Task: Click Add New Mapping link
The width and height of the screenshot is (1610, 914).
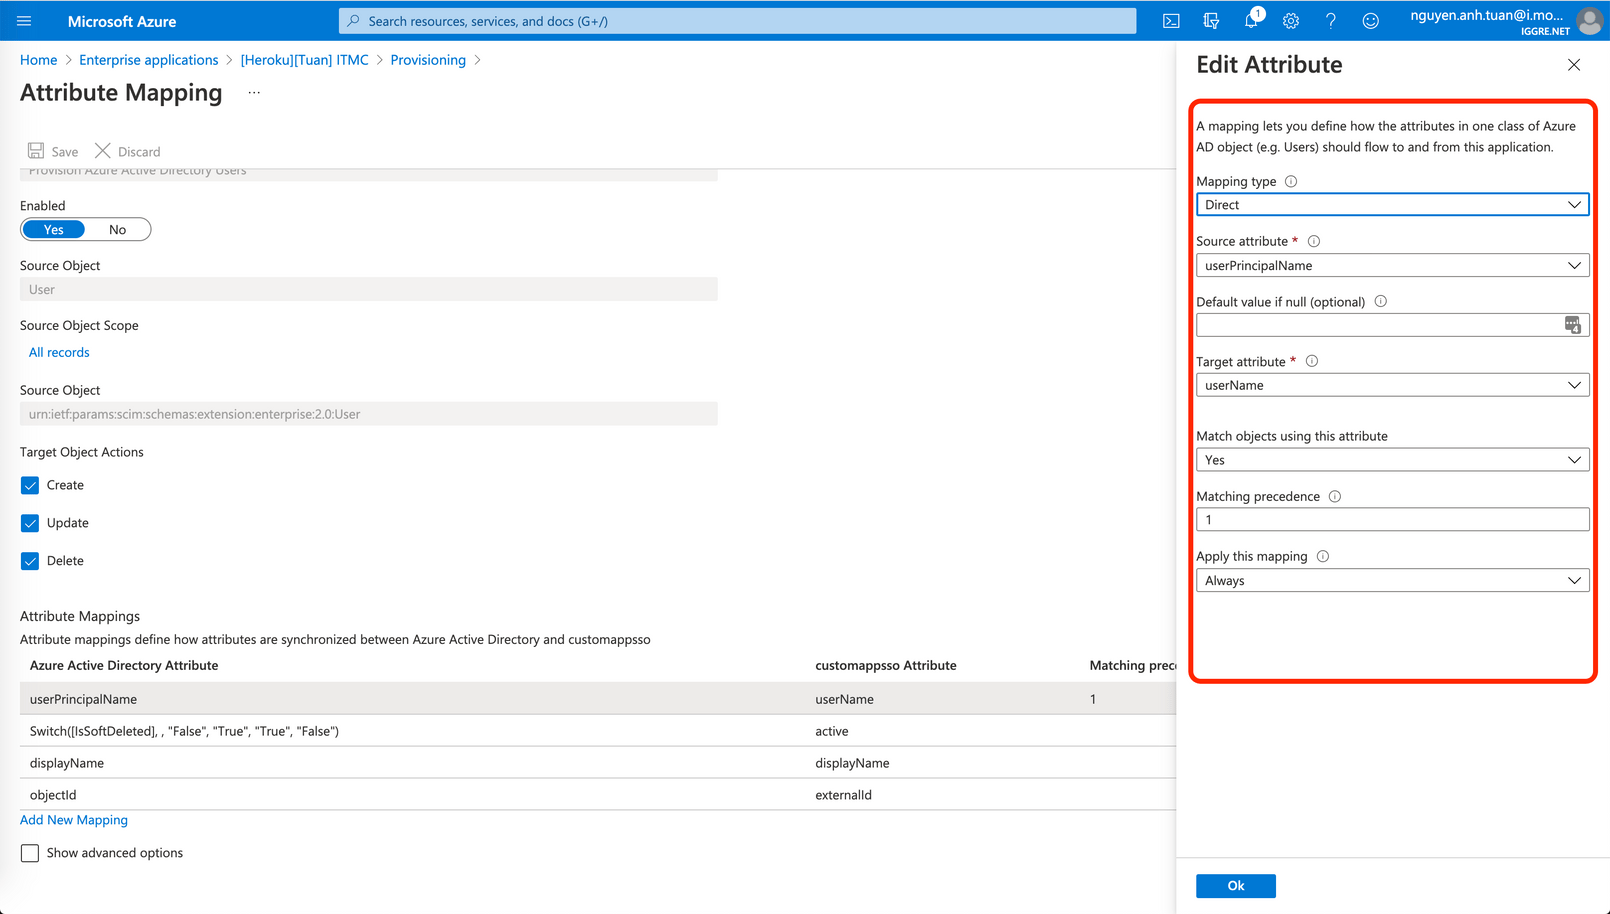Action: click(74, 820)
